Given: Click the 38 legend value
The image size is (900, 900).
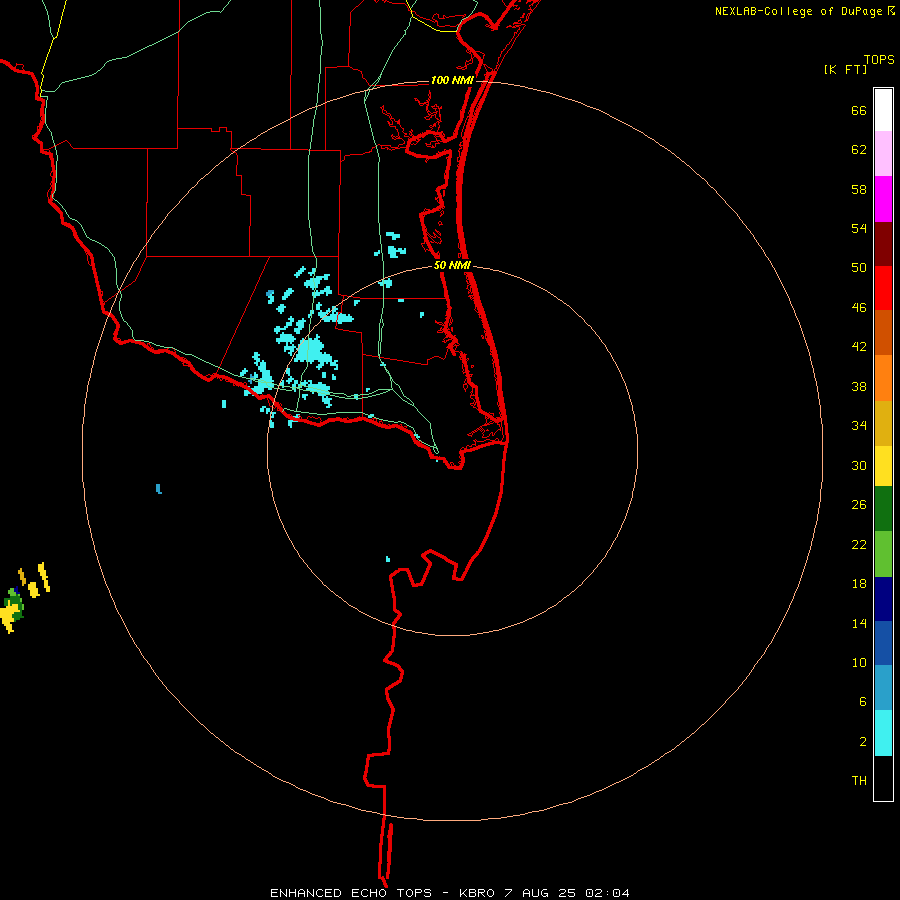Looking at the screenshot, I should (859, 386).
